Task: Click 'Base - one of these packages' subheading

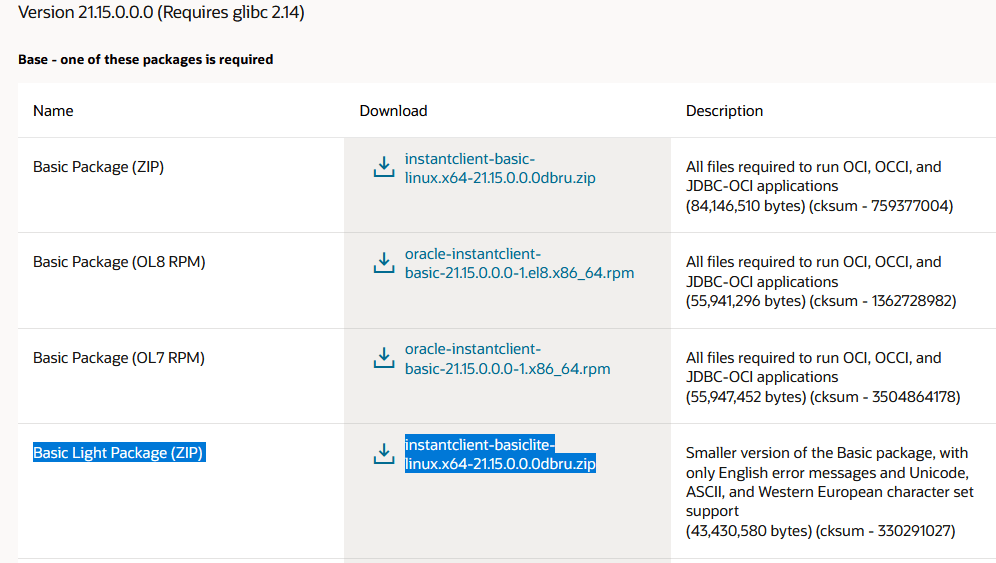Action: pyautogui.click(x=145, y=59)
